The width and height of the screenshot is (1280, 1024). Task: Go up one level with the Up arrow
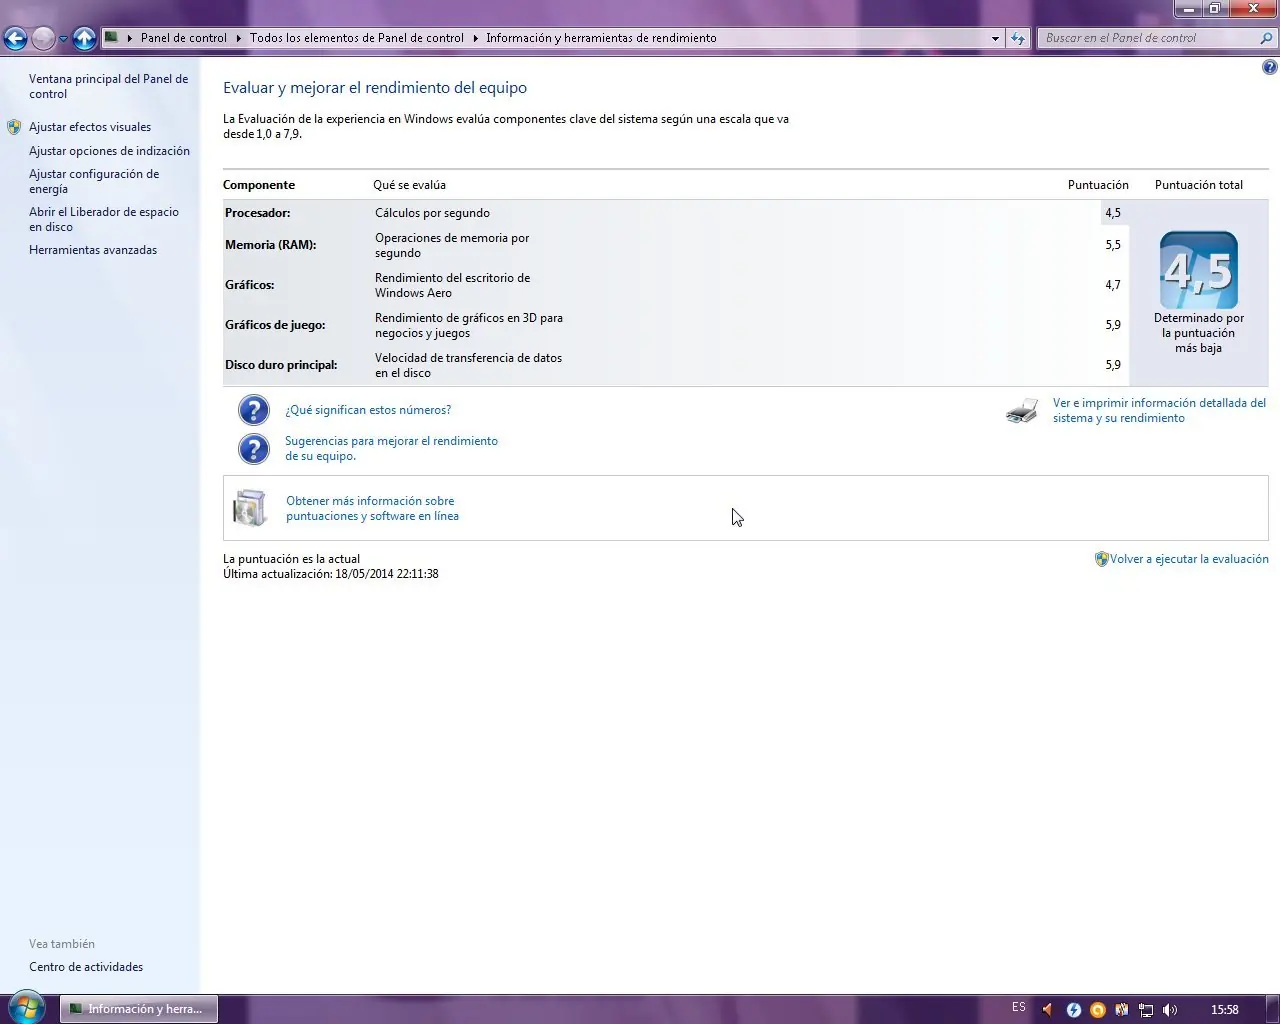pyautogui.click(x=84, y=39)
